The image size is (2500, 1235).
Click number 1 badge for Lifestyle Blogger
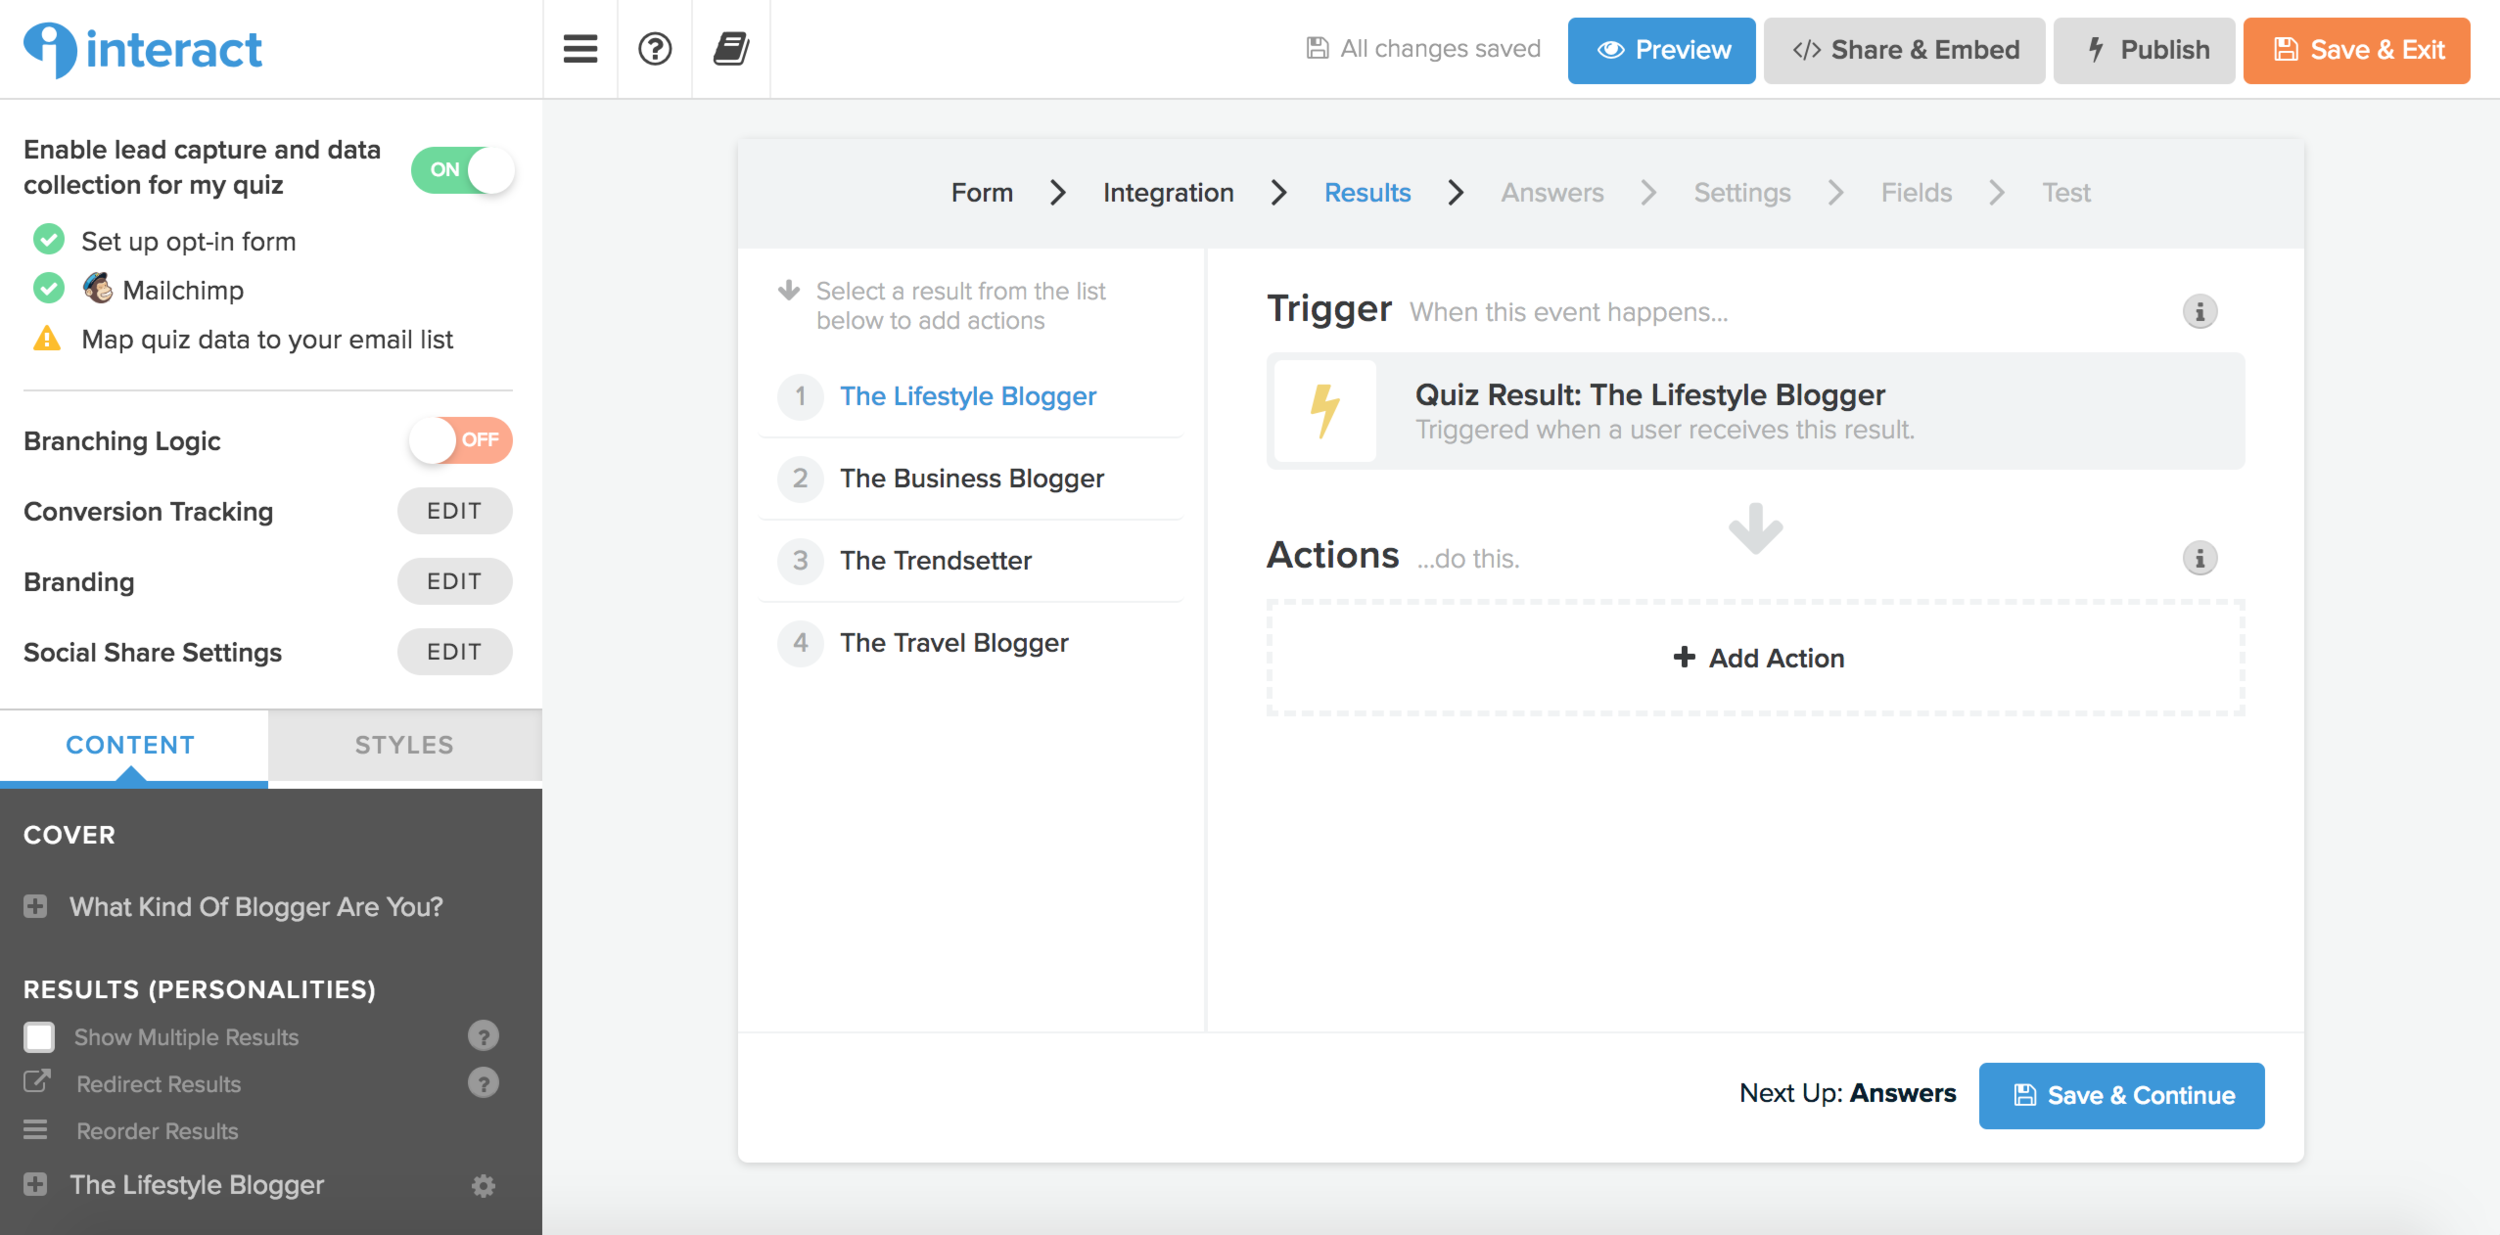point(800,396)
